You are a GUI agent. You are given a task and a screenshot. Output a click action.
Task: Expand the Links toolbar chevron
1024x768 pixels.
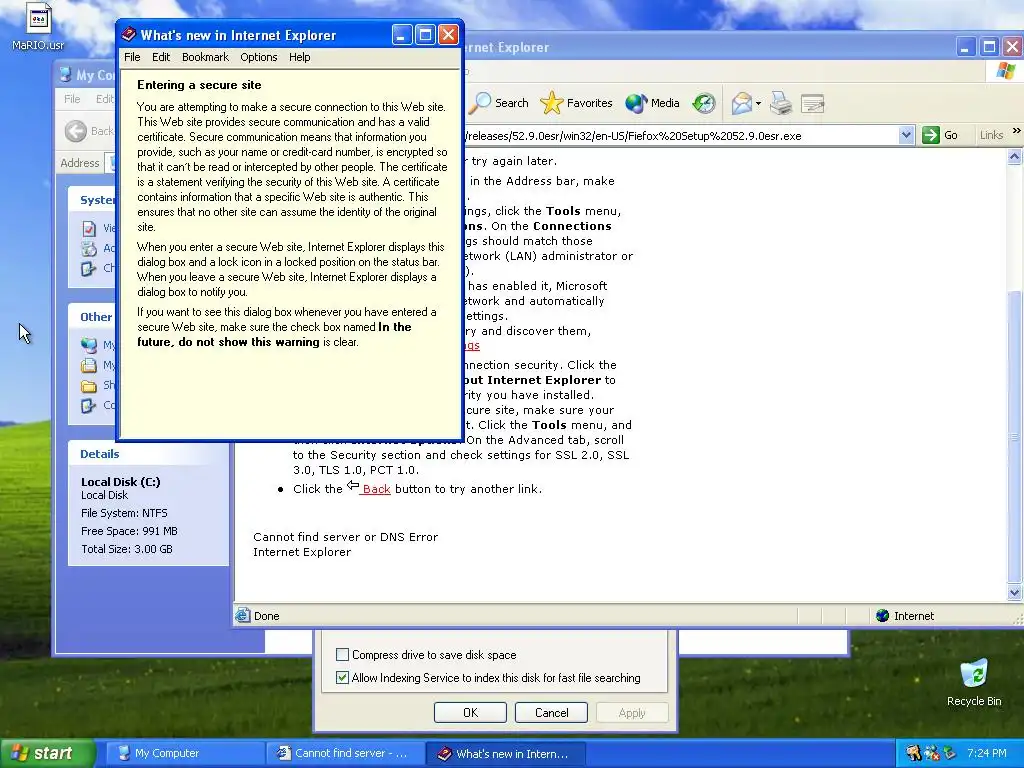[x=1016, y=131]
